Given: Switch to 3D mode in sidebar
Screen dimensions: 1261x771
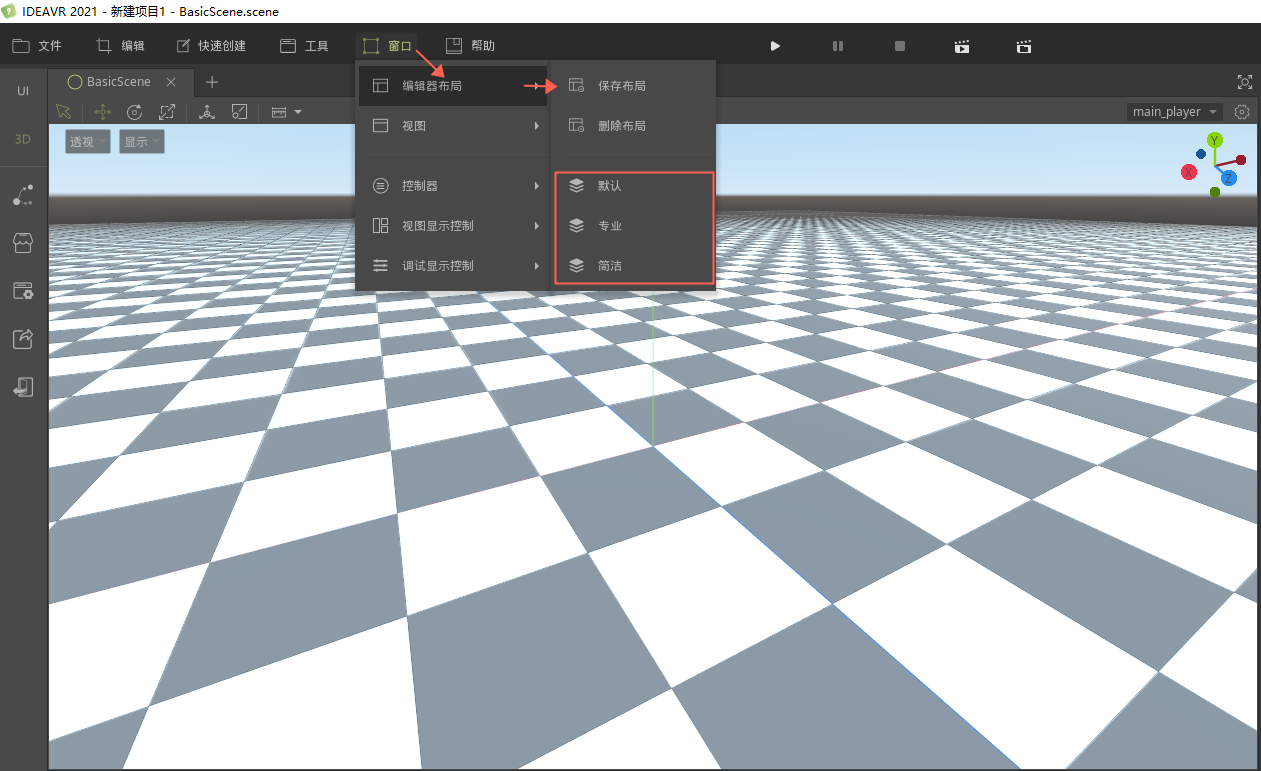Looking at the screenshot, I should (x=23, y=139).
